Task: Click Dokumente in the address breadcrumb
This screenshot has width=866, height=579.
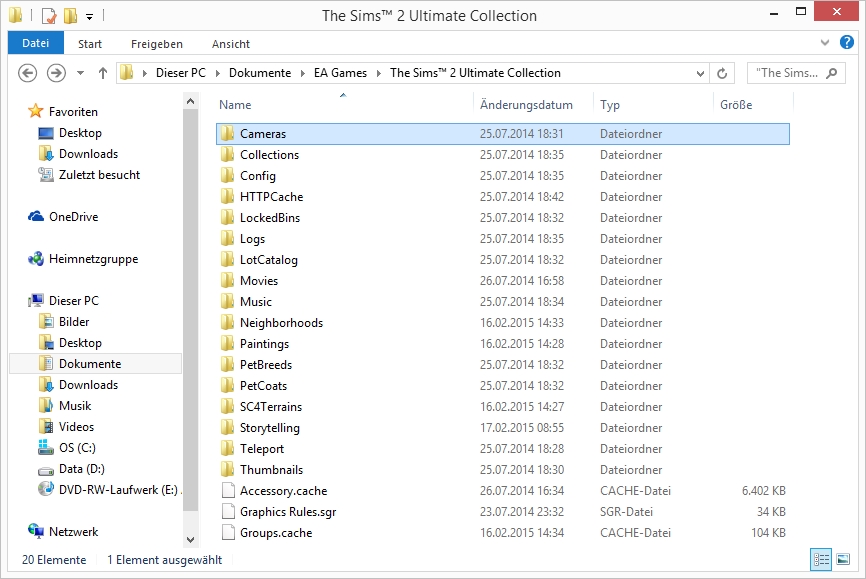Action: pos(260,73)
